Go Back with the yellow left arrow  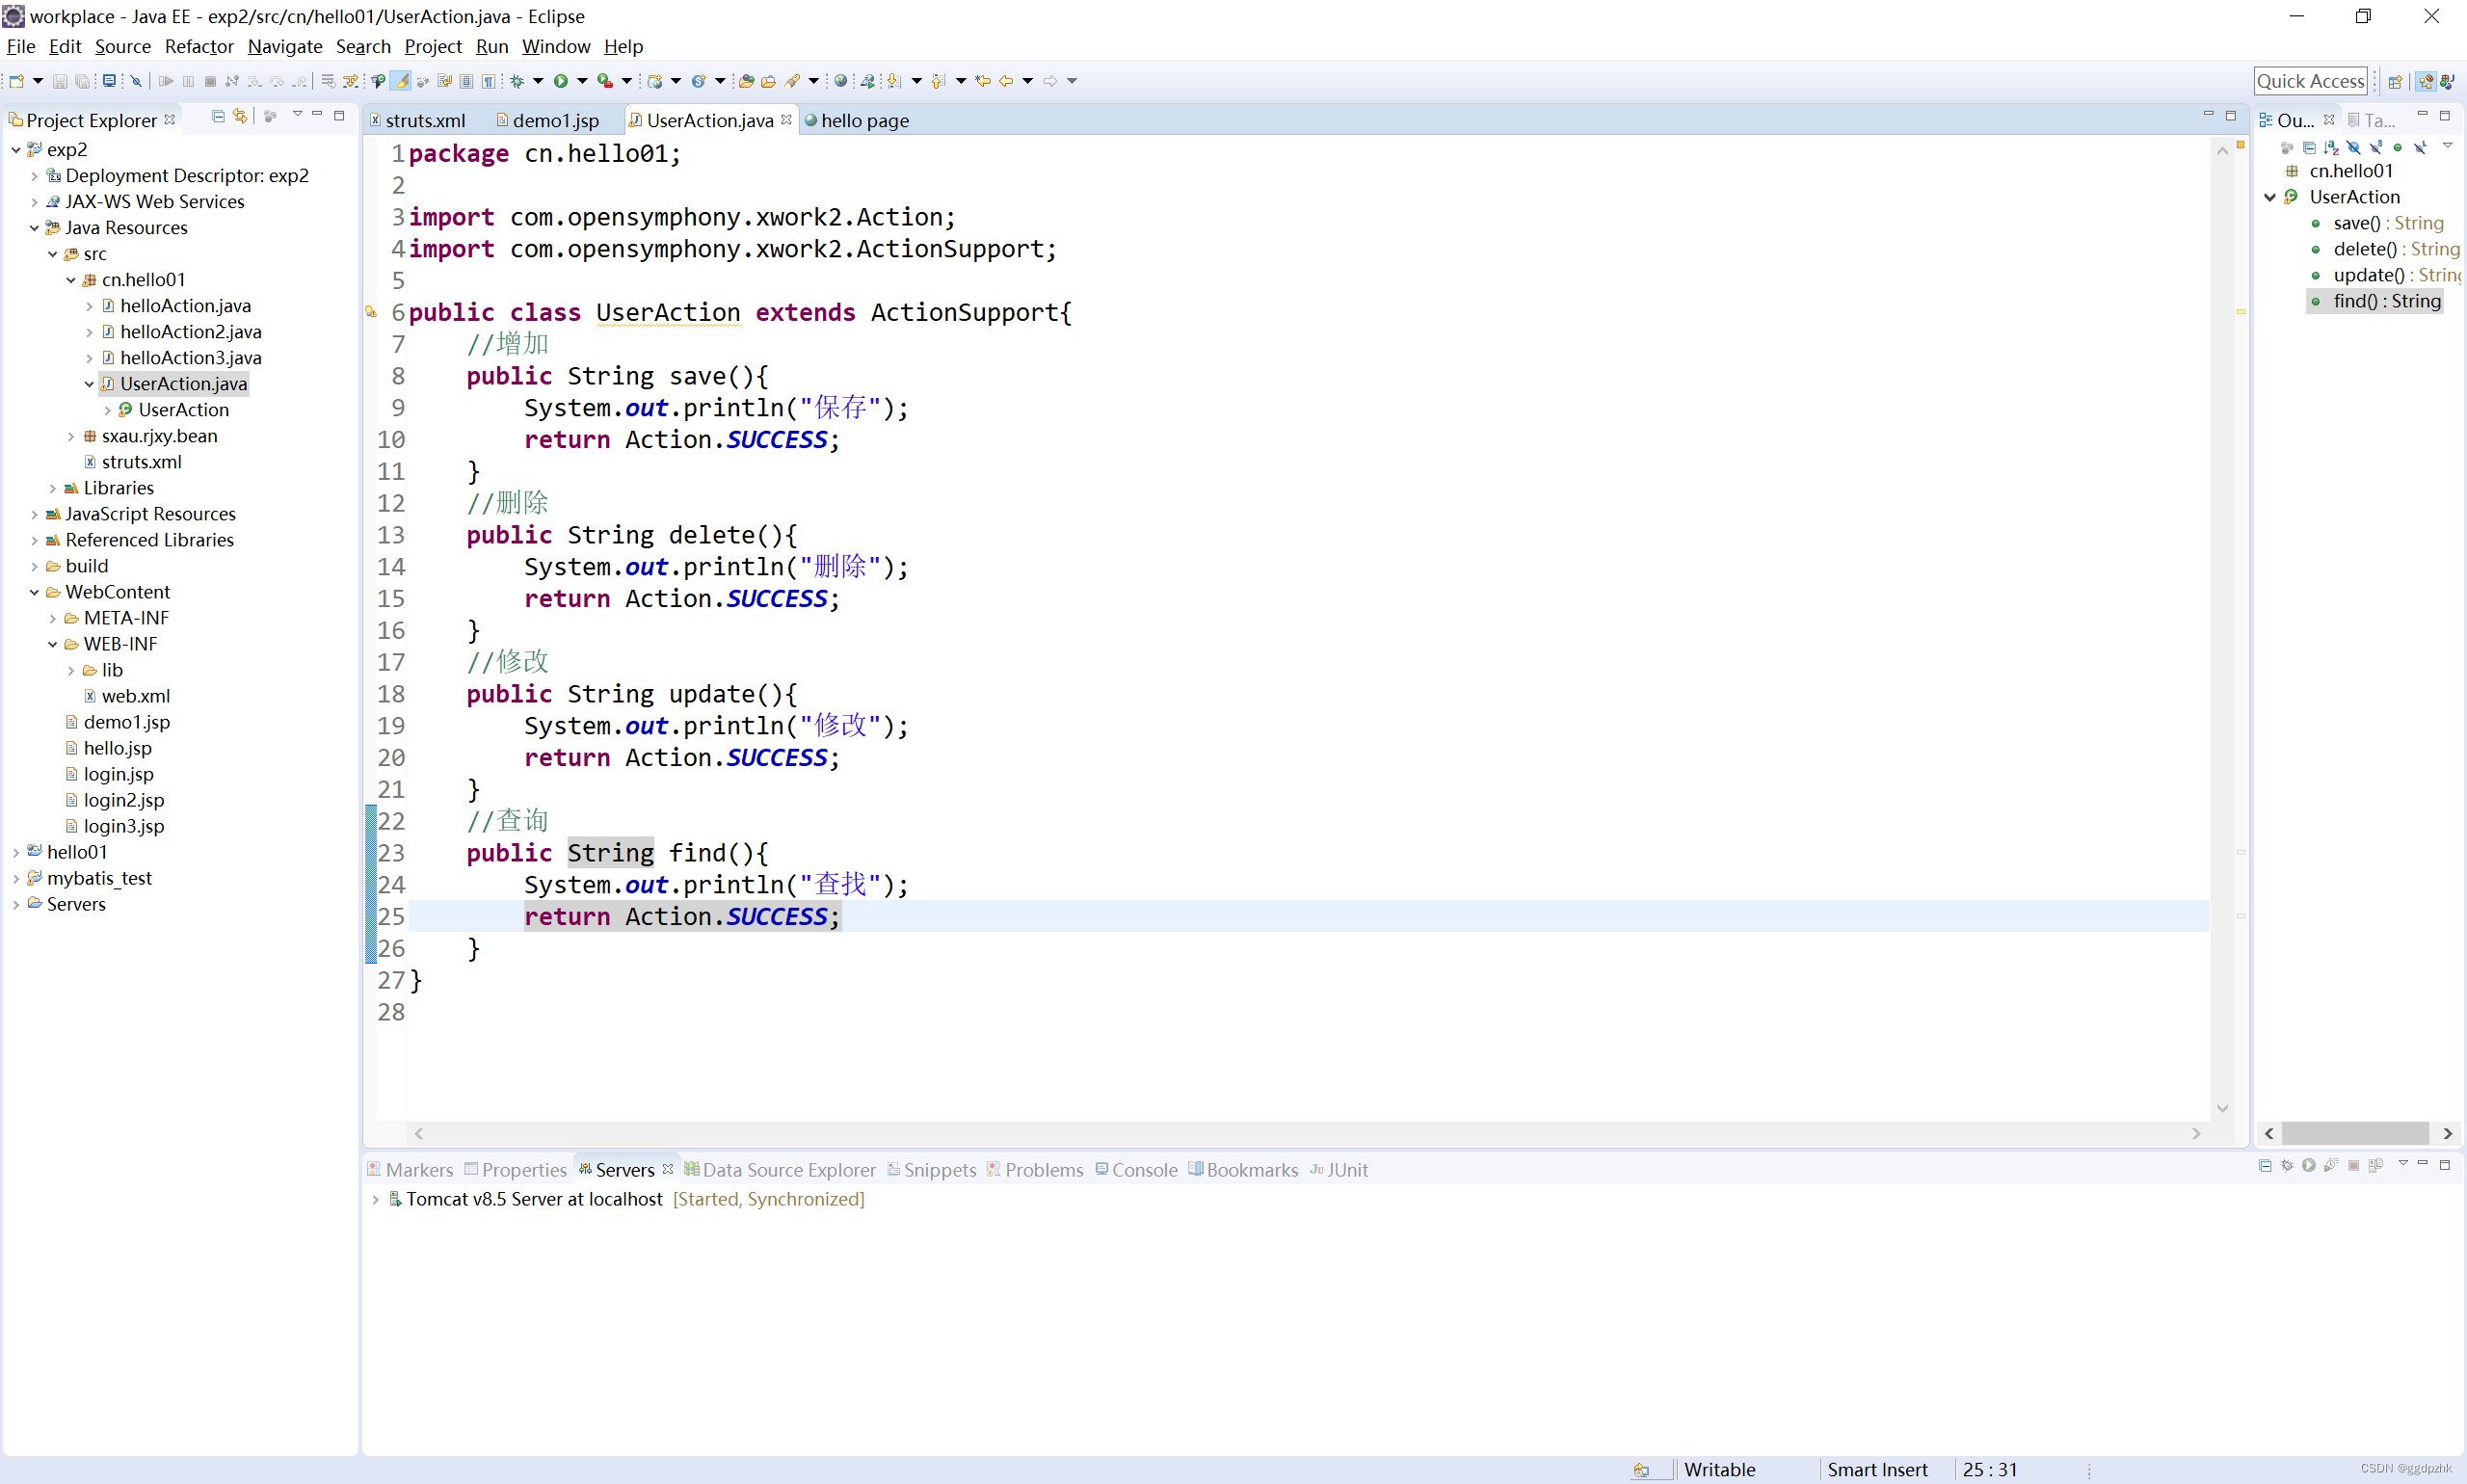[1006, 81]
